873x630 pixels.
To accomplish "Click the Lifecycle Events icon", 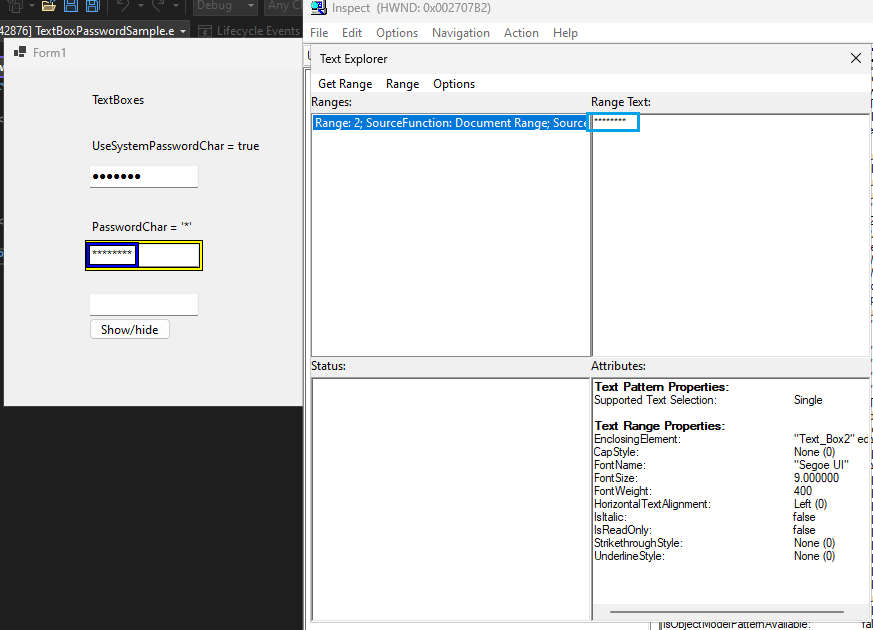I will click(x=205, y=31).
